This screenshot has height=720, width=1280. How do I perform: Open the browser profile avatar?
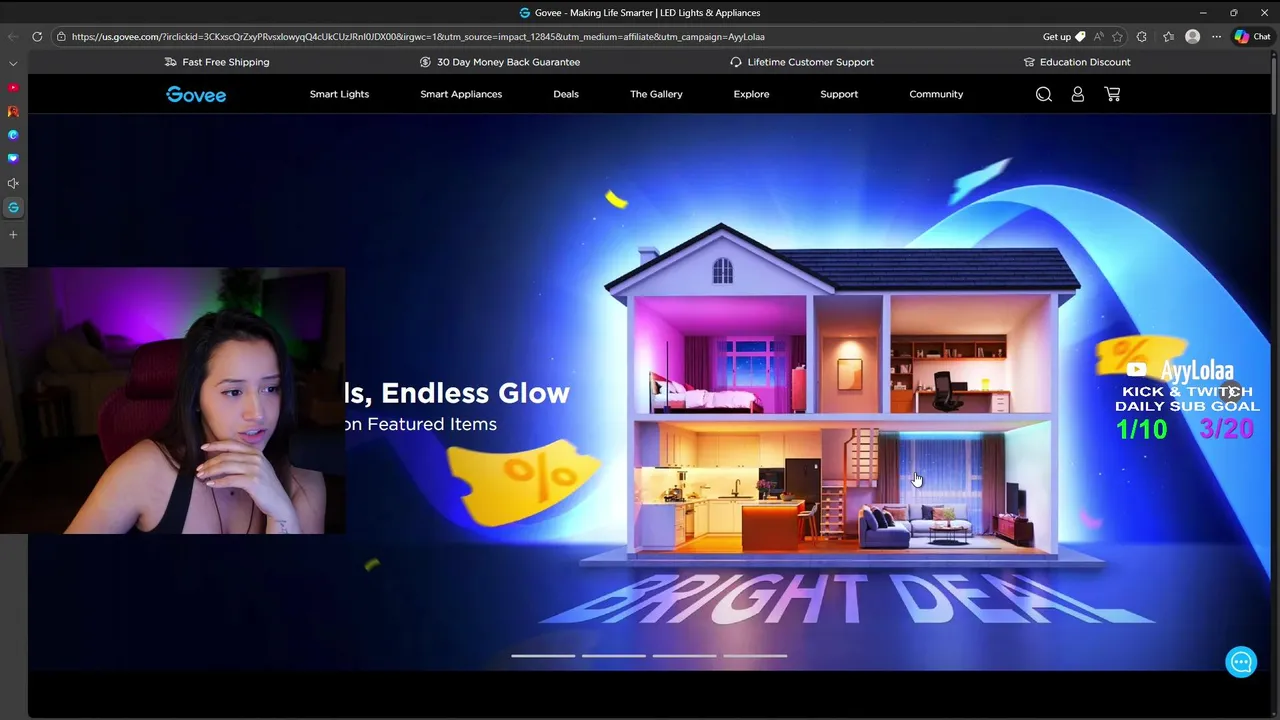click(1192, 37)
